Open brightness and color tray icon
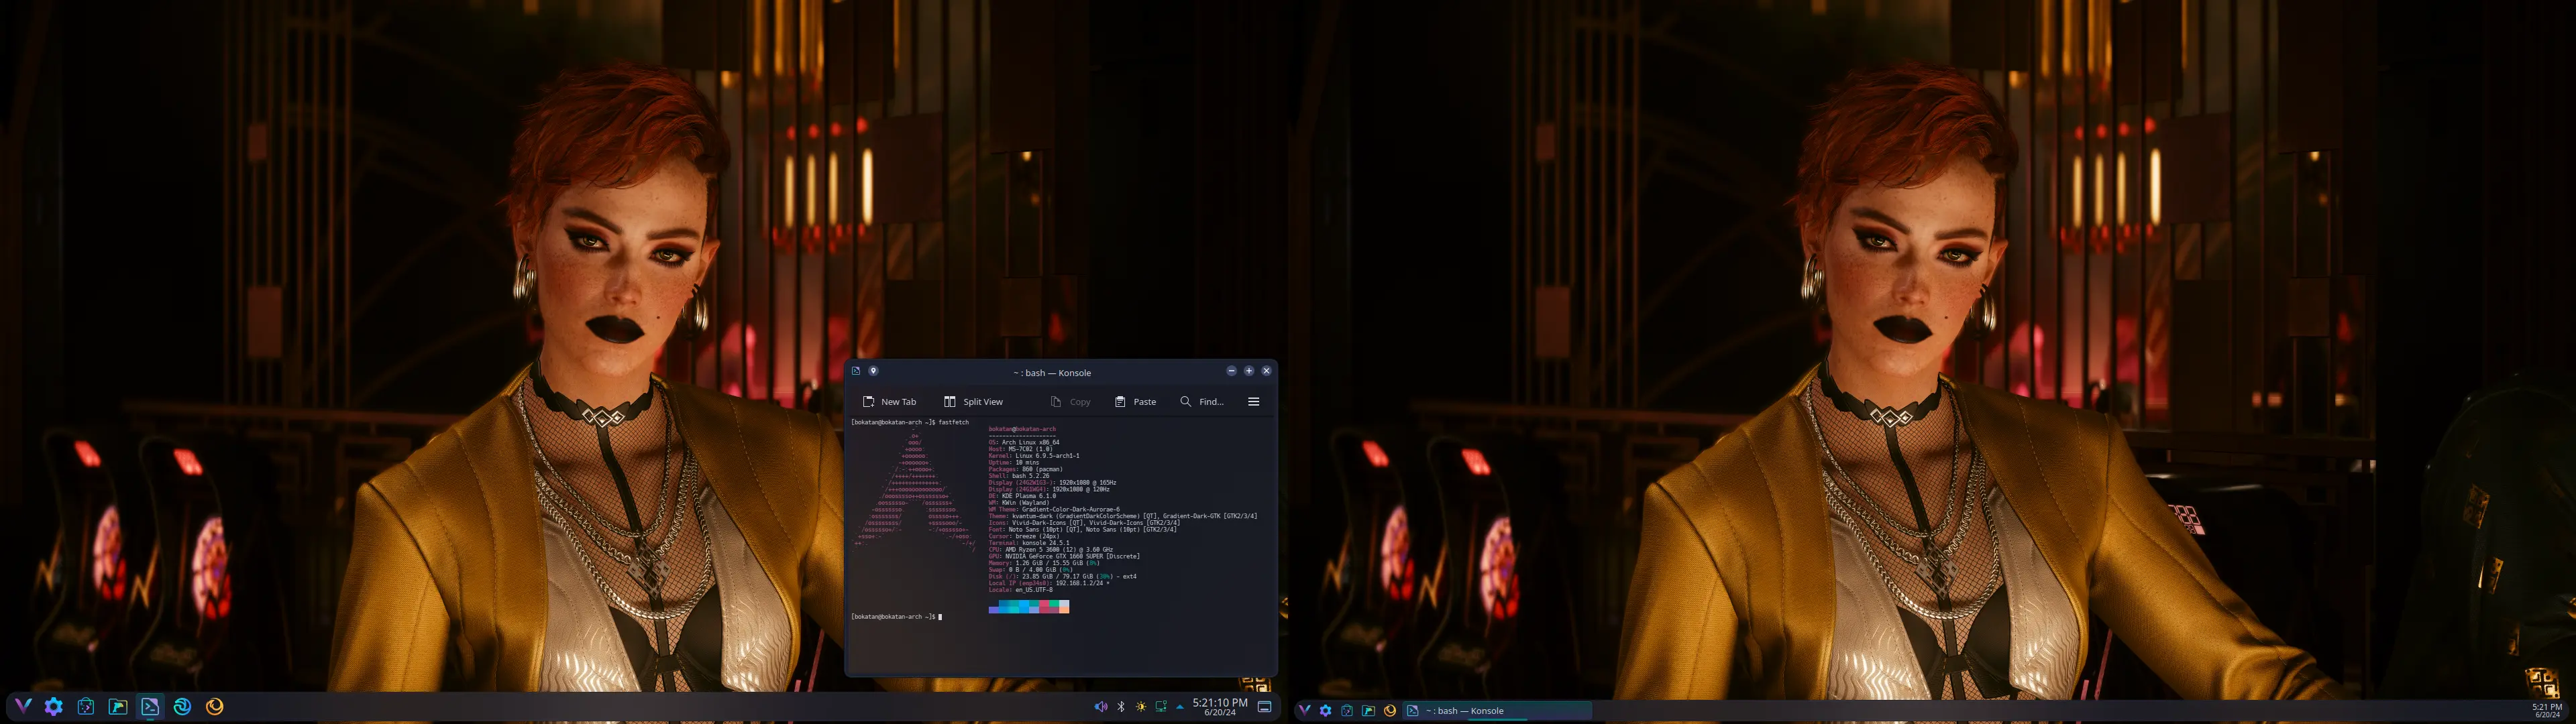The width and height of the screenshot is (2576, 724). coord(1141,706)
